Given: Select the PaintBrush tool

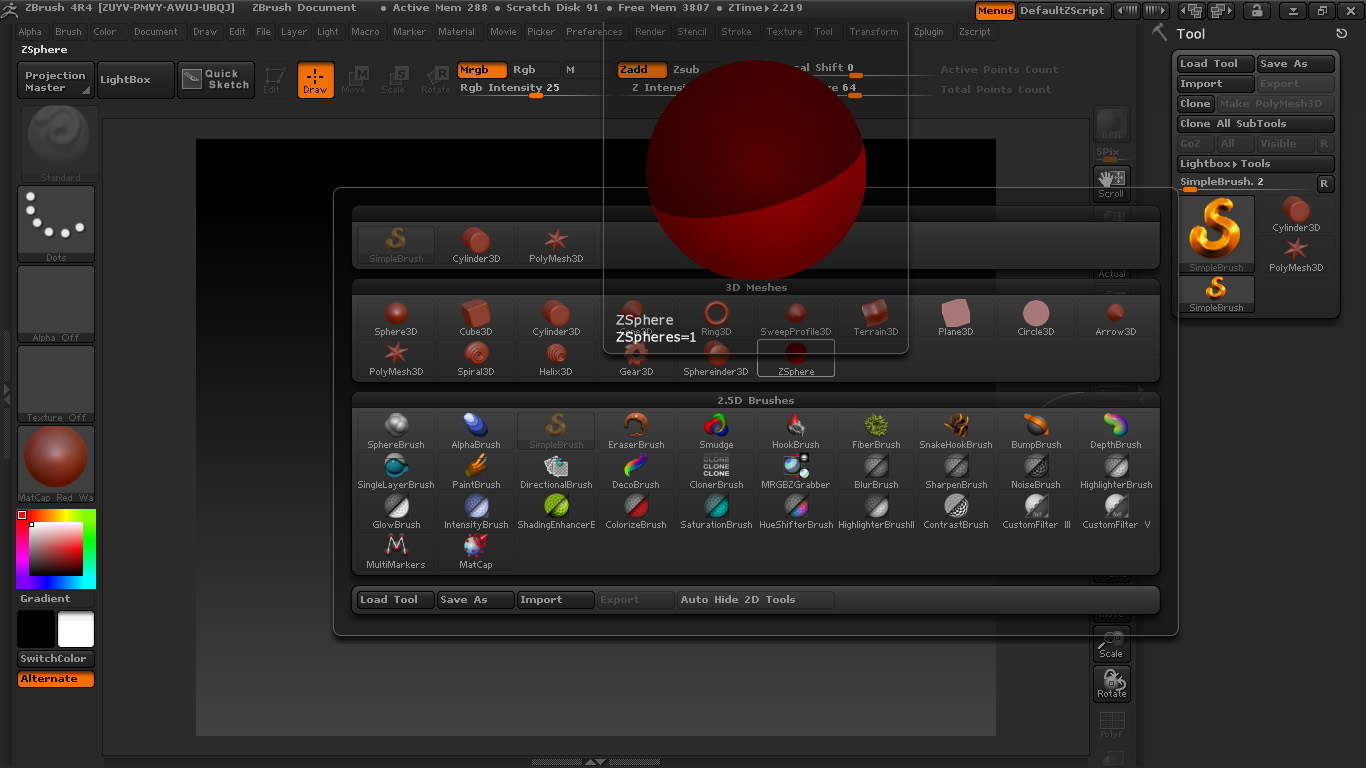Looking at the screenshot, I should (x=476, y=472).
